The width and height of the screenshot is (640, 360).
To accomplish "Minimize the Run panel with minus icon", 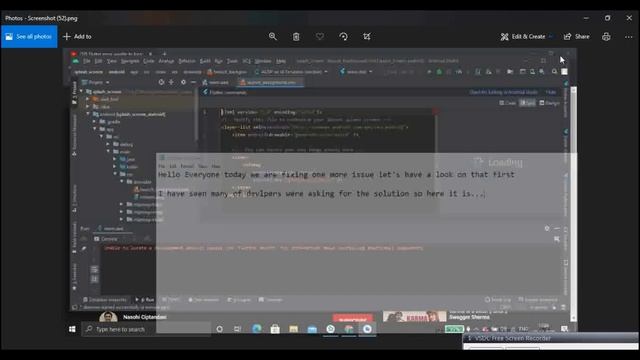I will tap(557, 229).
